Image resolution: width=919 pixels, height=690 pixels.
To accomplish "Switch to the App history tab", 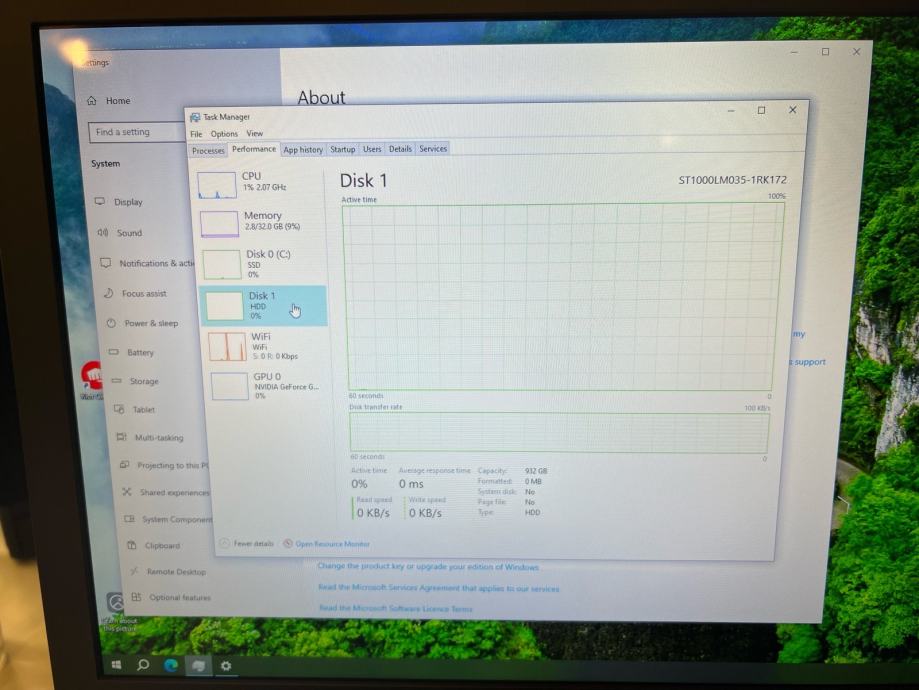I will [303, 149].
